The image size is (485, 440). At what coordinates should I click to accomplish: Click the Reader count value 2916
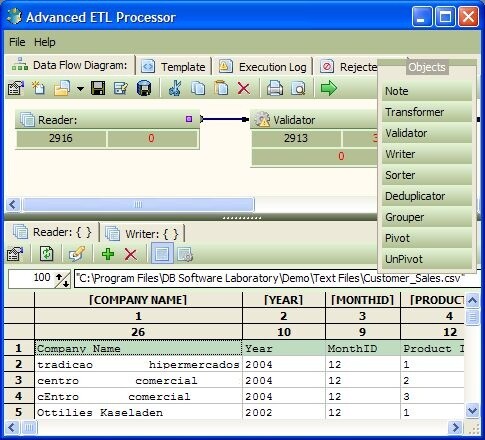61,138
